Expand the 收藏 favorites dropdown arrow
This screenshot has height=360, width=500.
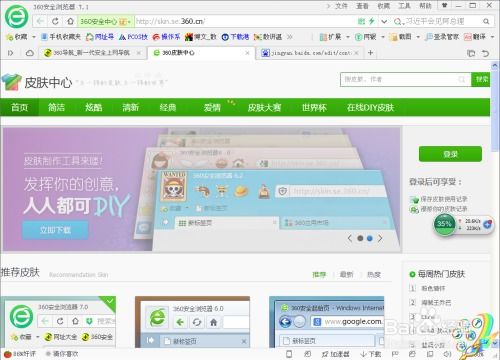tap(34, 37)
